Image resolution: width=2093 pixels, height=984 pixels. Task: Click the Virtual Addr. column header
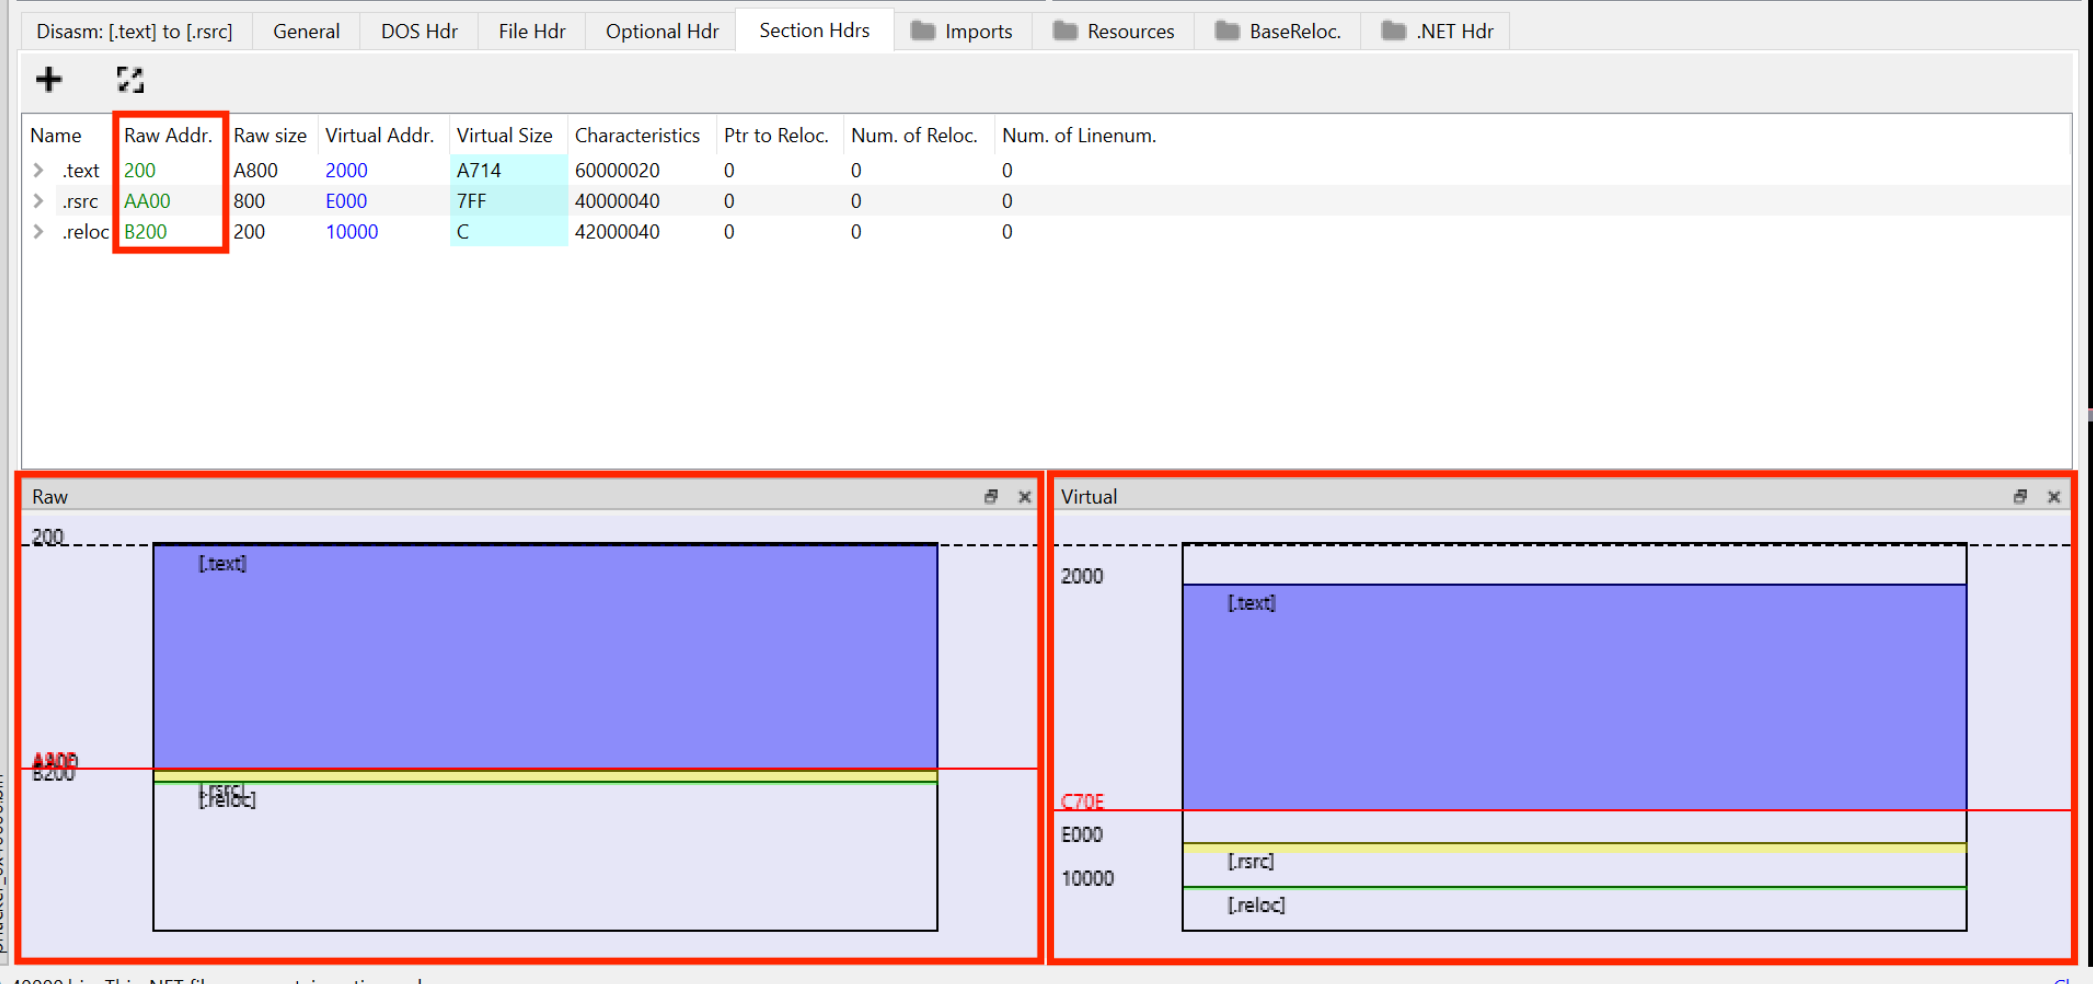(x=380, y=135)
